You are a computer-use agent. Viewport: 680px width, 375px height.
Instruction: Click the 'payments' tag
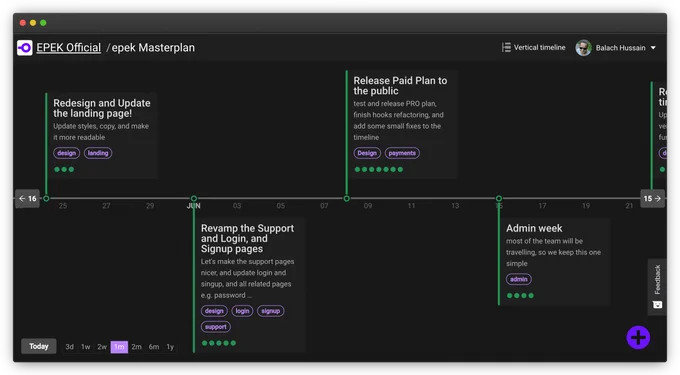[402, 153]
